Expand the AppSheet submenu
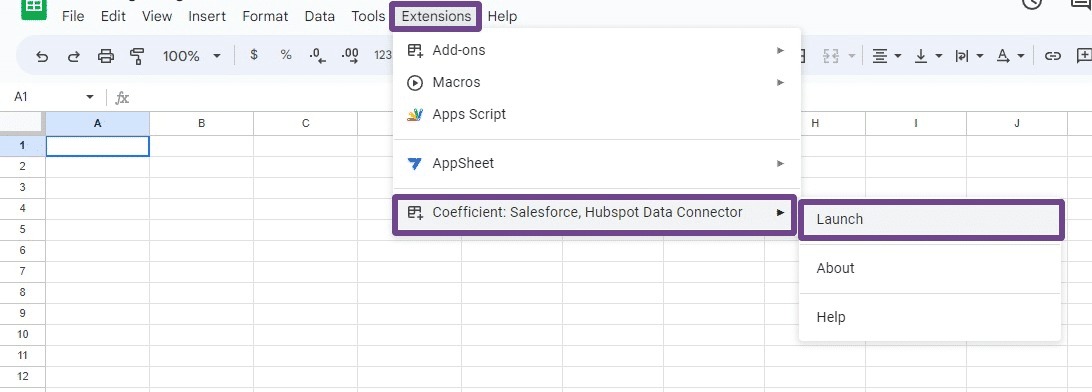The image size is (1092, 392). [x=597, y=164]
